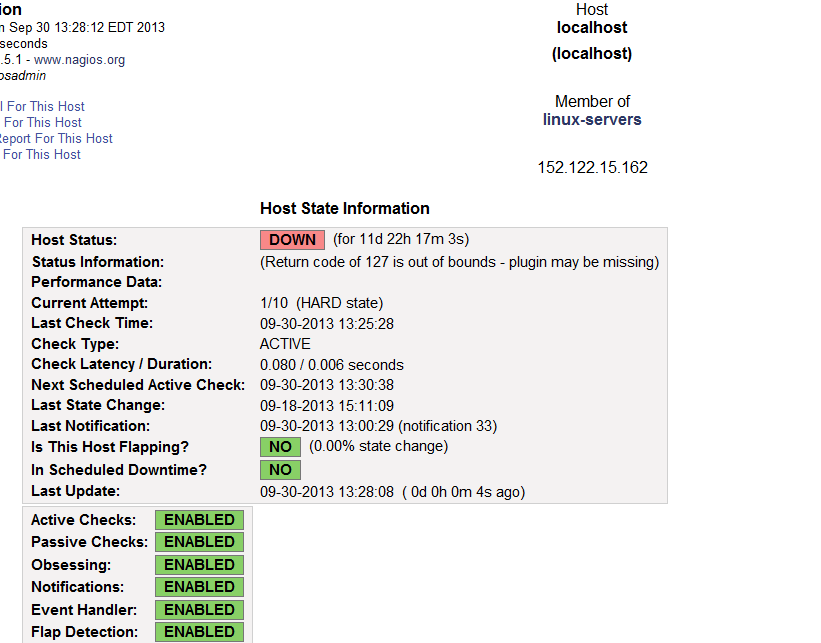Open the link directly above Report For This Host

point(42,123)
